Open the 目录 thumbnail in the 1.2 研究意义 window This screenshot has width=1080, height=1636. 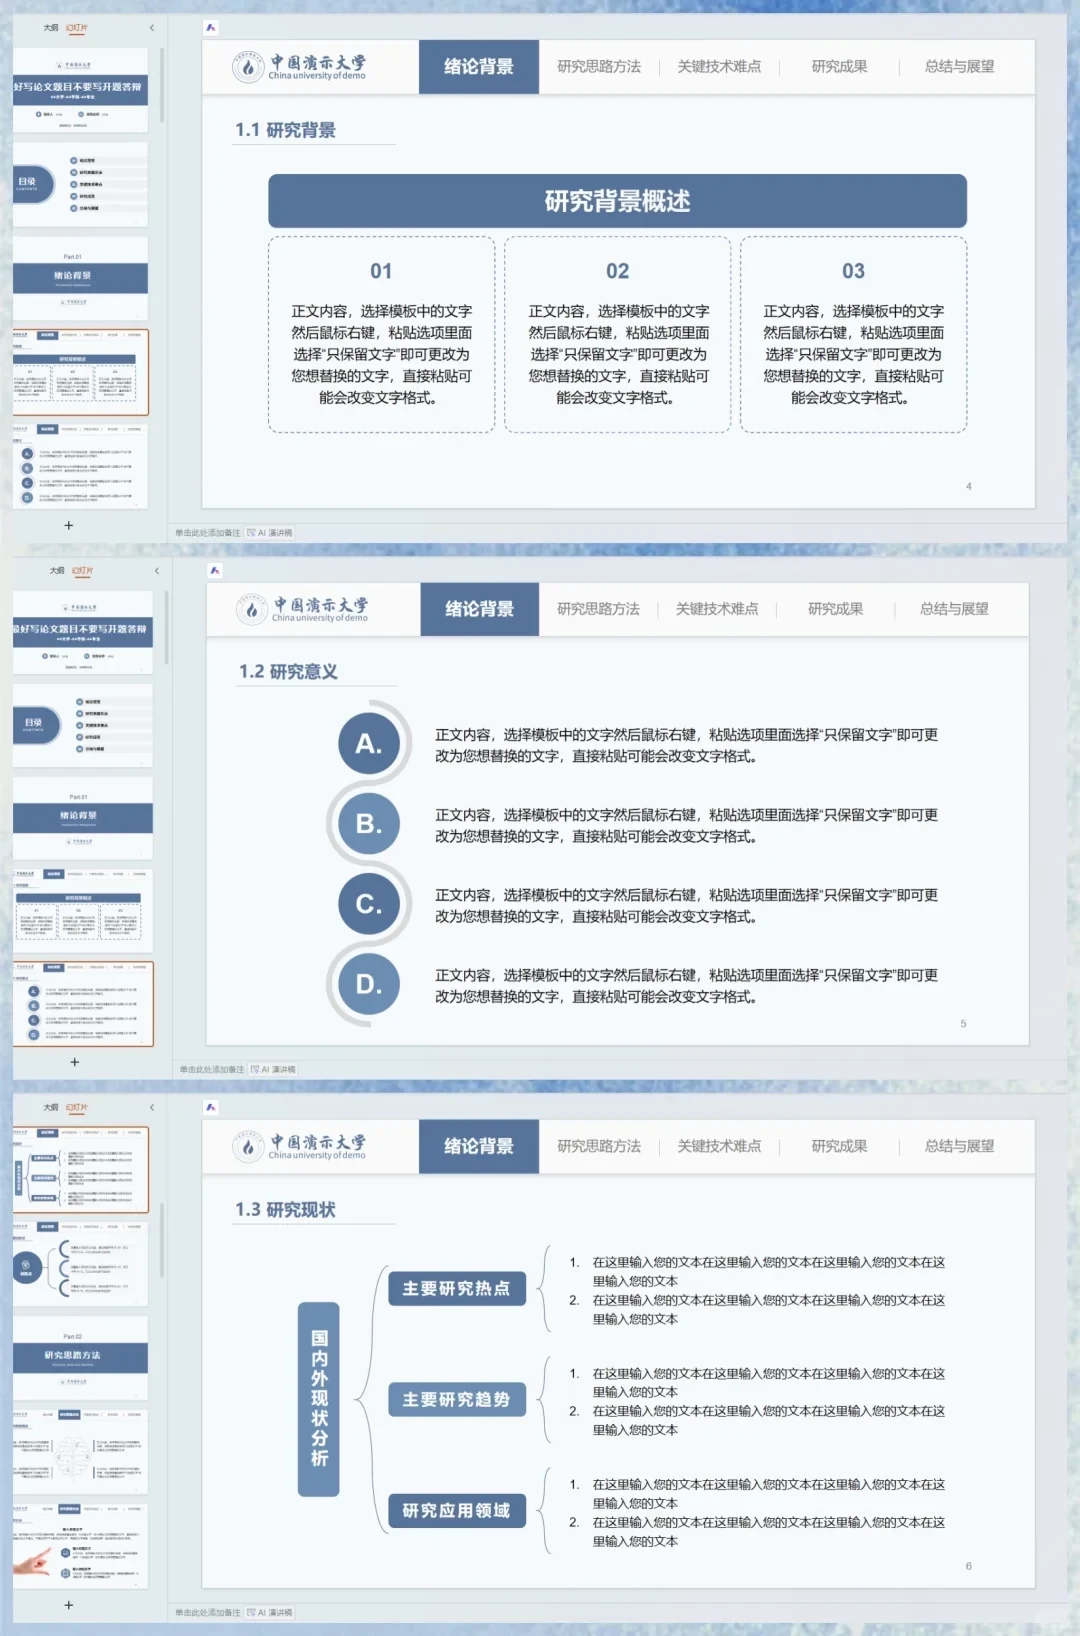click(83, 726)
